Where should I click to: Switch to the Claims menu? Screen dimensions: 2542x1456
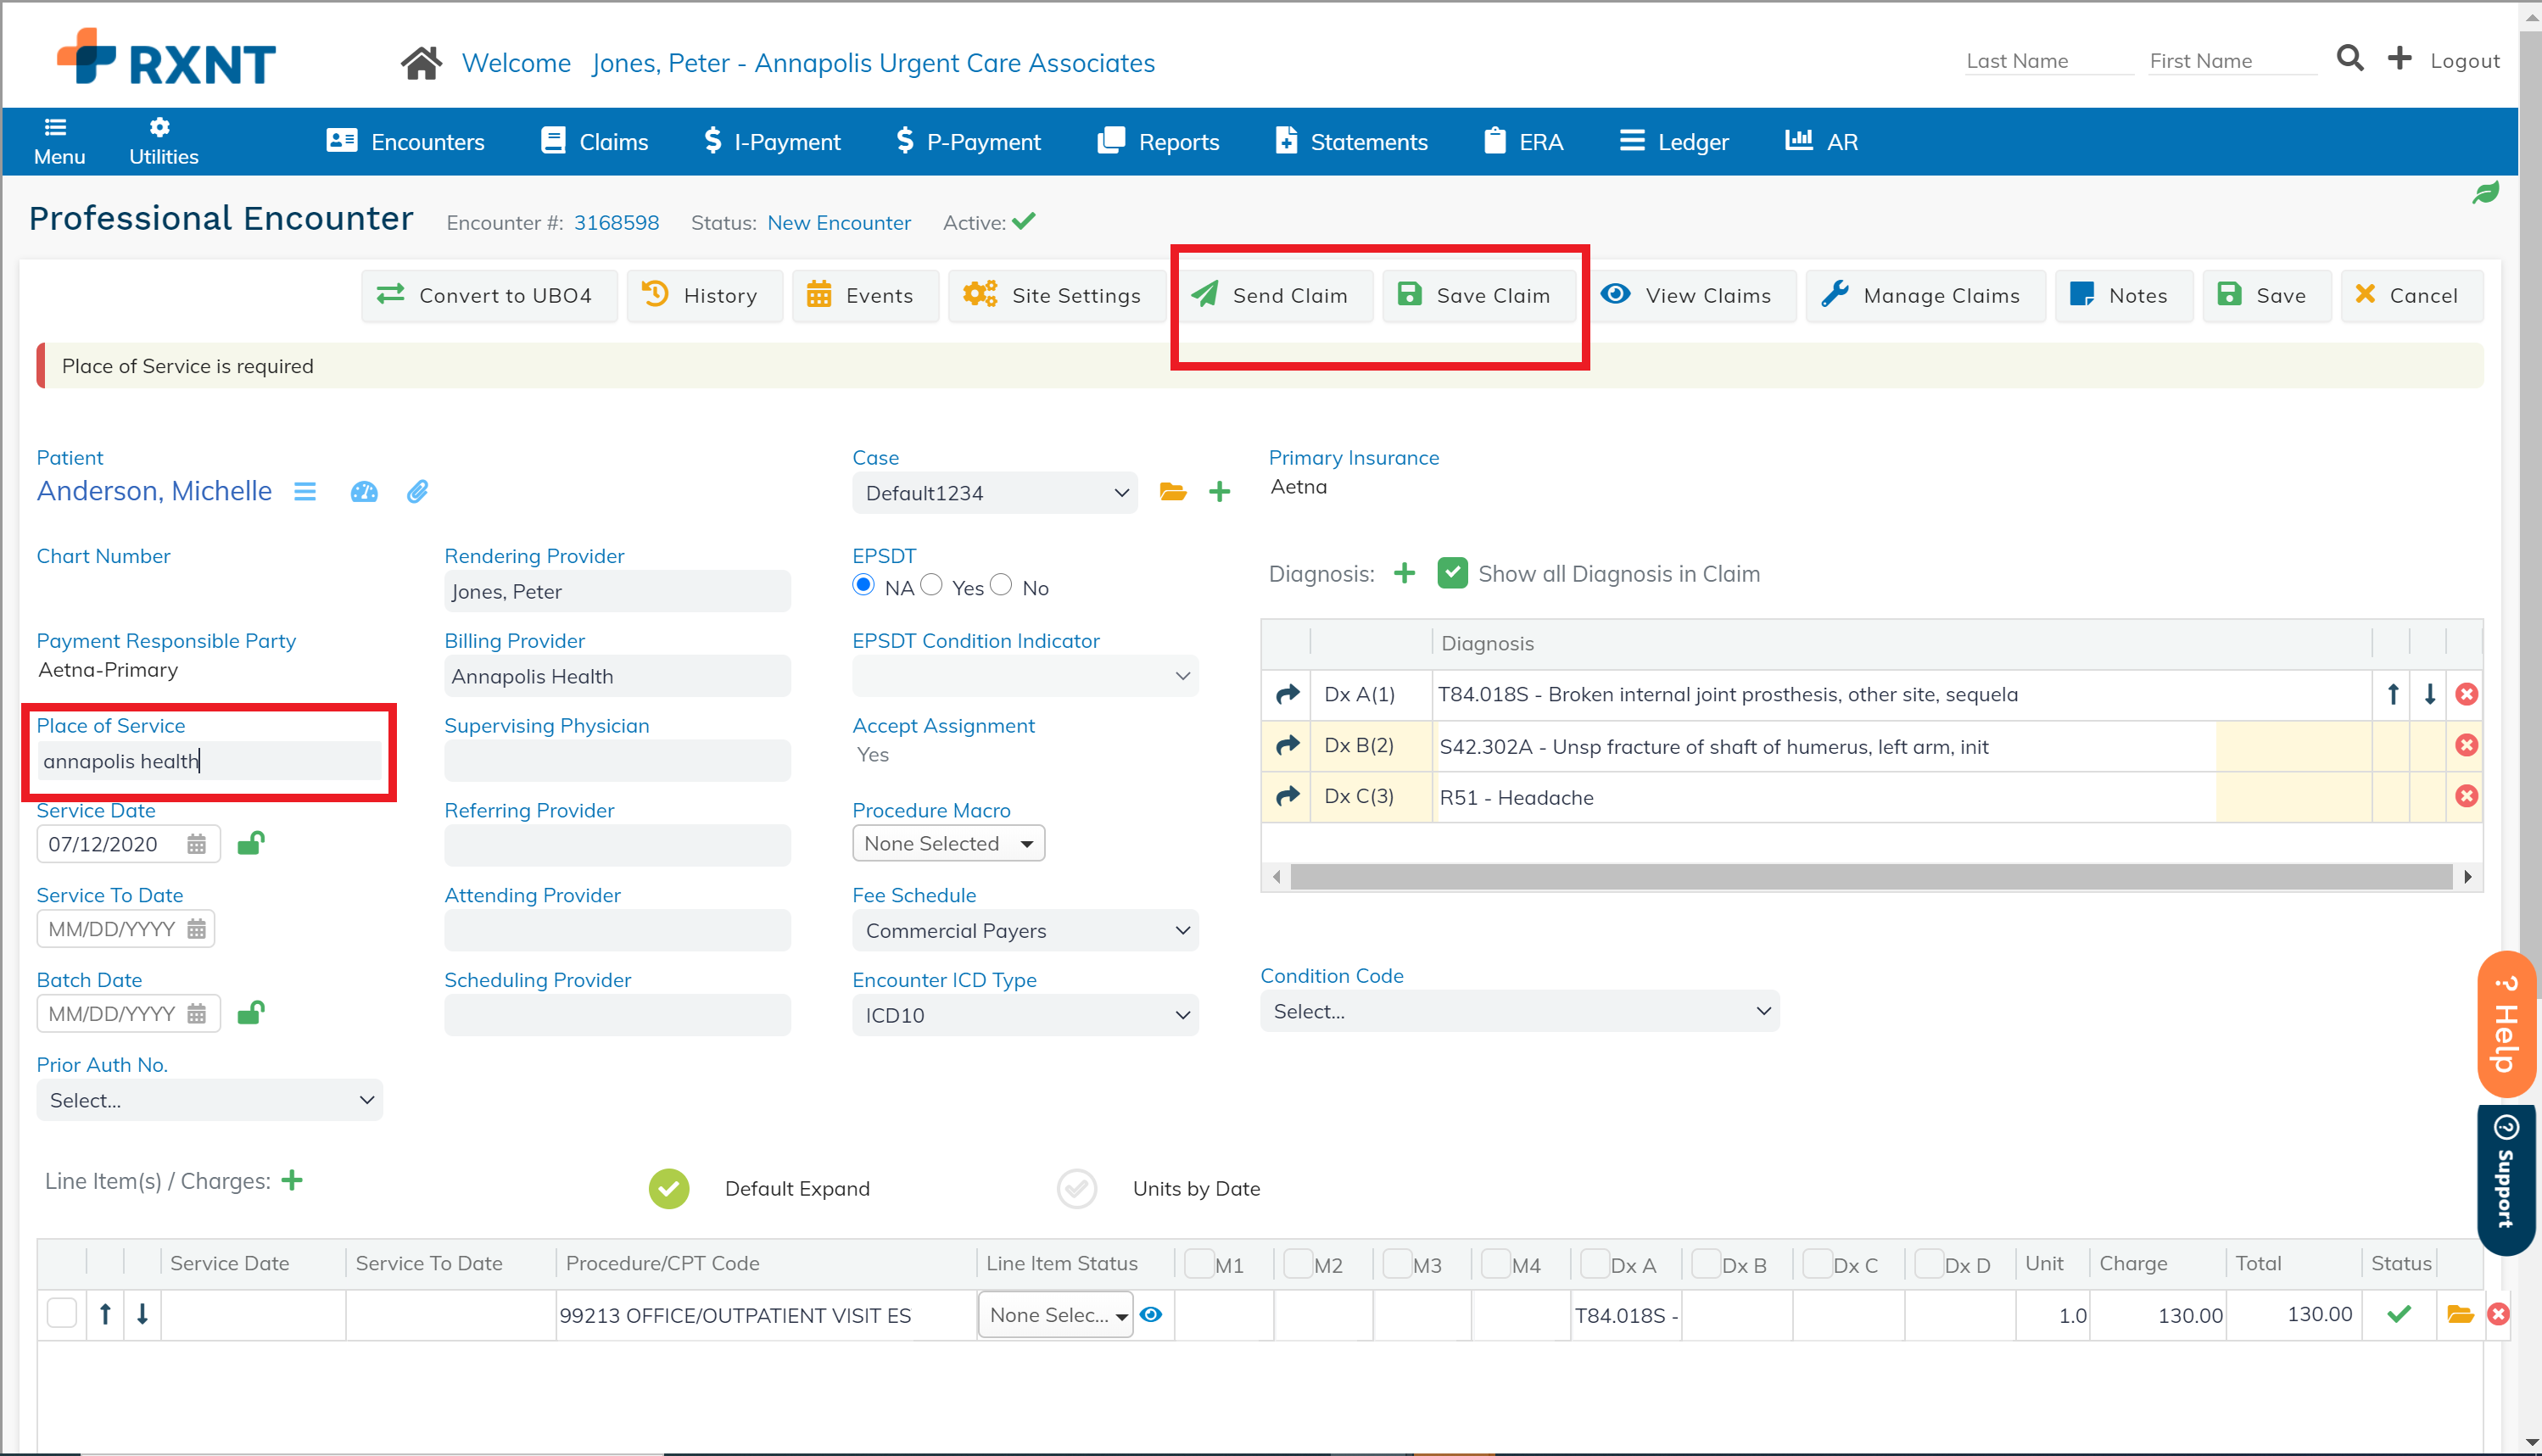click(x=594, y=141)
